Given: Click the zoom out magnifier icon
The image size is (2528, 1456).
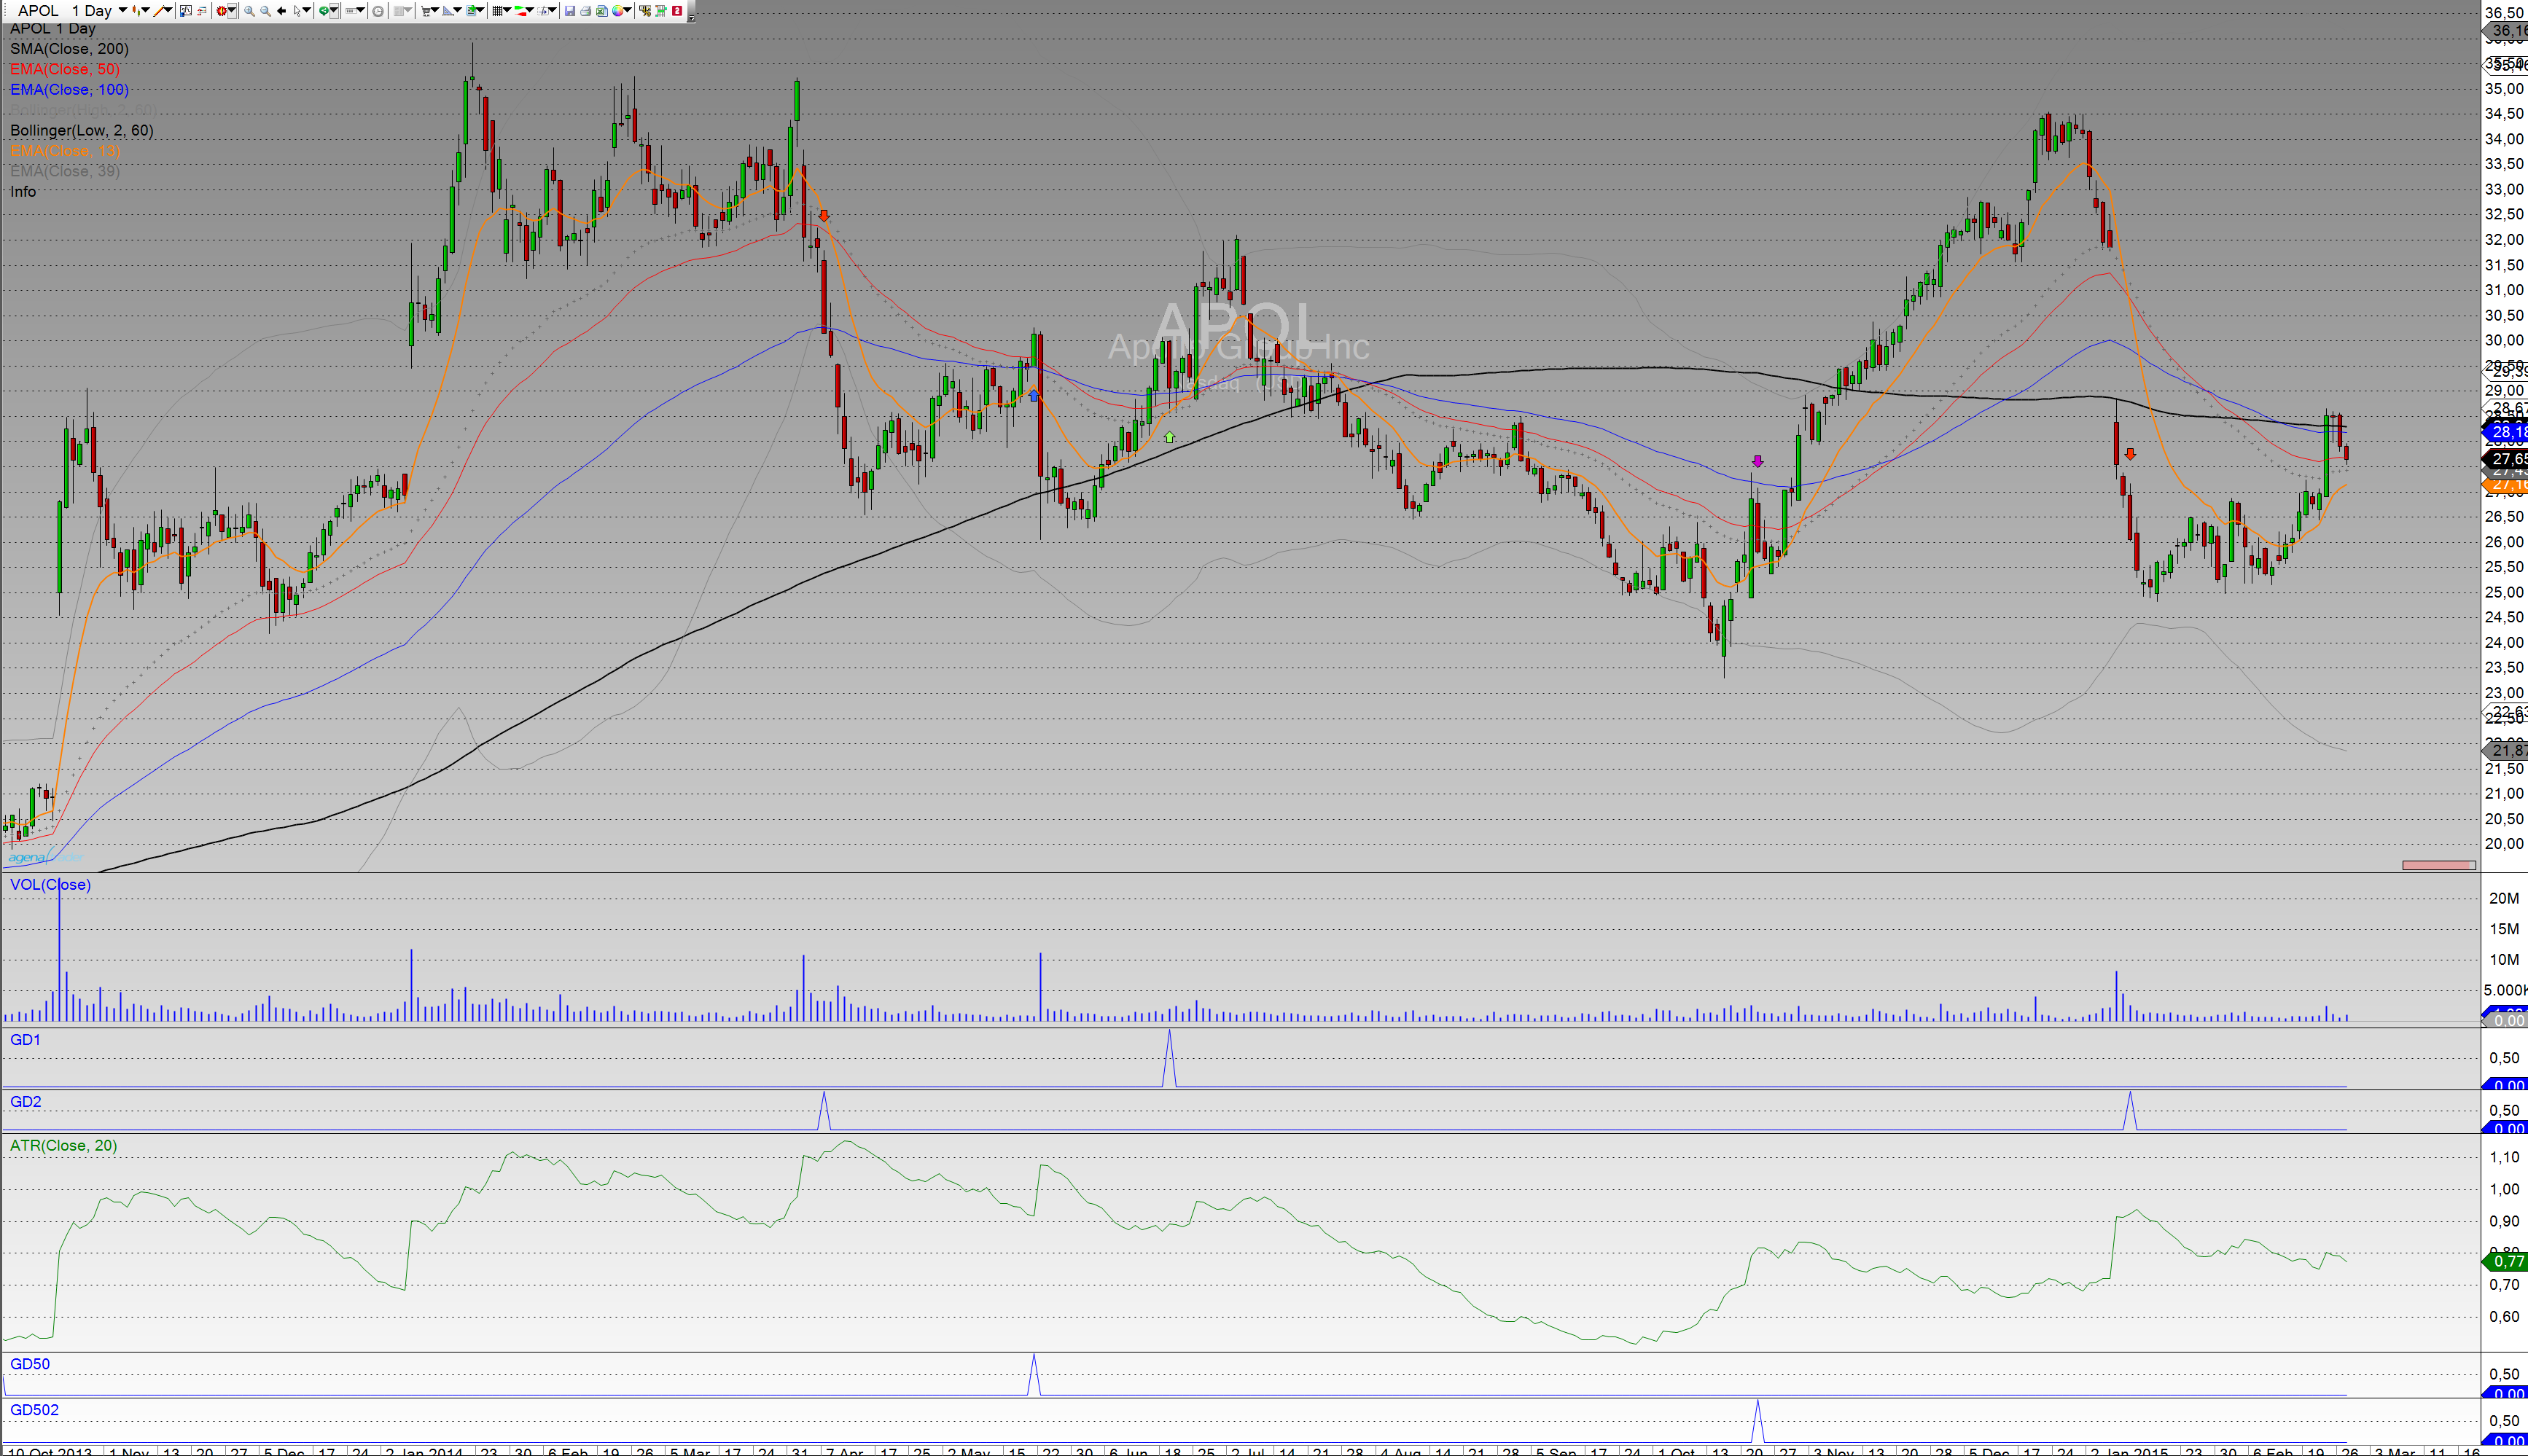Looking at the screenshot, I should [265, 11].
